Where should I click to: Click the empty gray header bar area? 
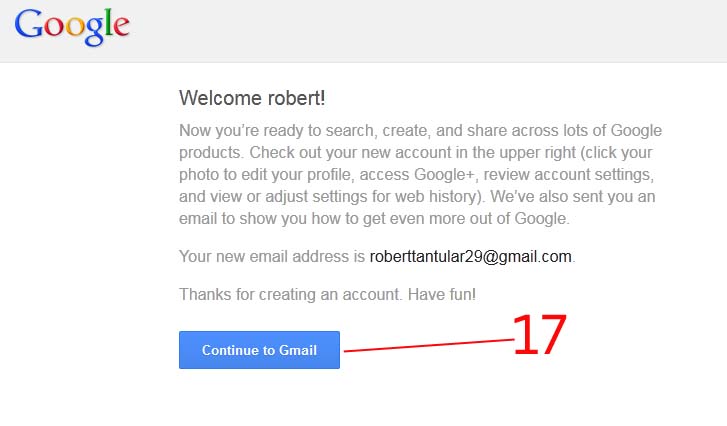point(417,31)
